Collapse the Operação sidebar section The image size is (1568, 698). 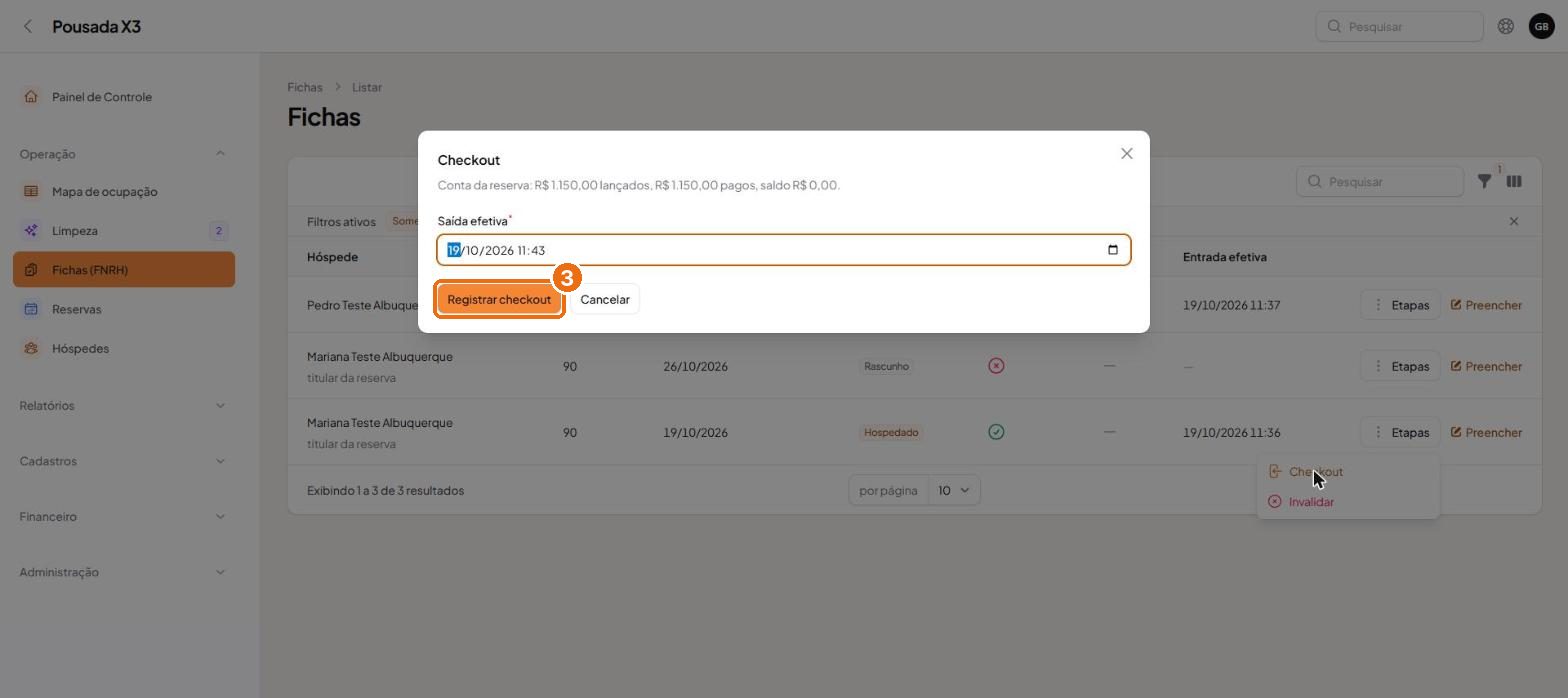click(x=123, y=154)
